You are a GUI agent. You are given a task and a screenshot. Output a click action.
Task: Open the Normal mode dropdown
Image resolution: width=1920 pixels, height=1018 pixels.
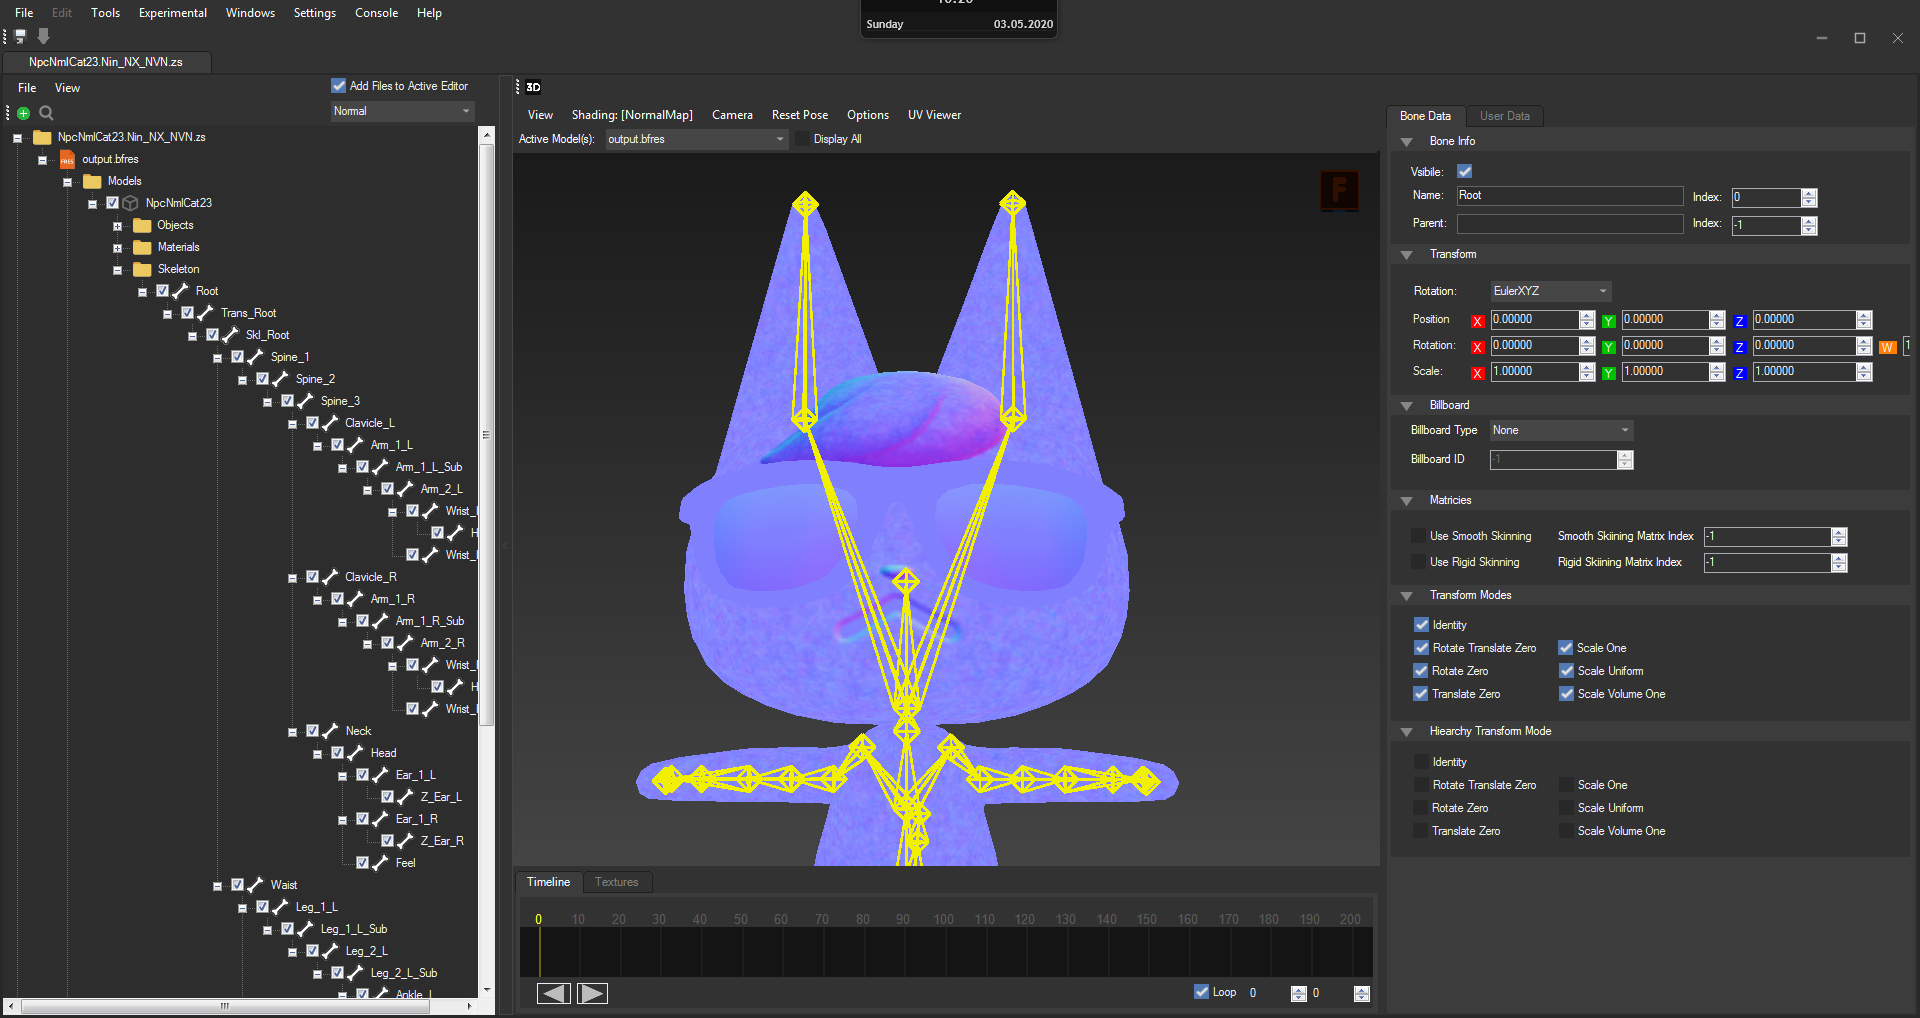click(x=402, y=111)
